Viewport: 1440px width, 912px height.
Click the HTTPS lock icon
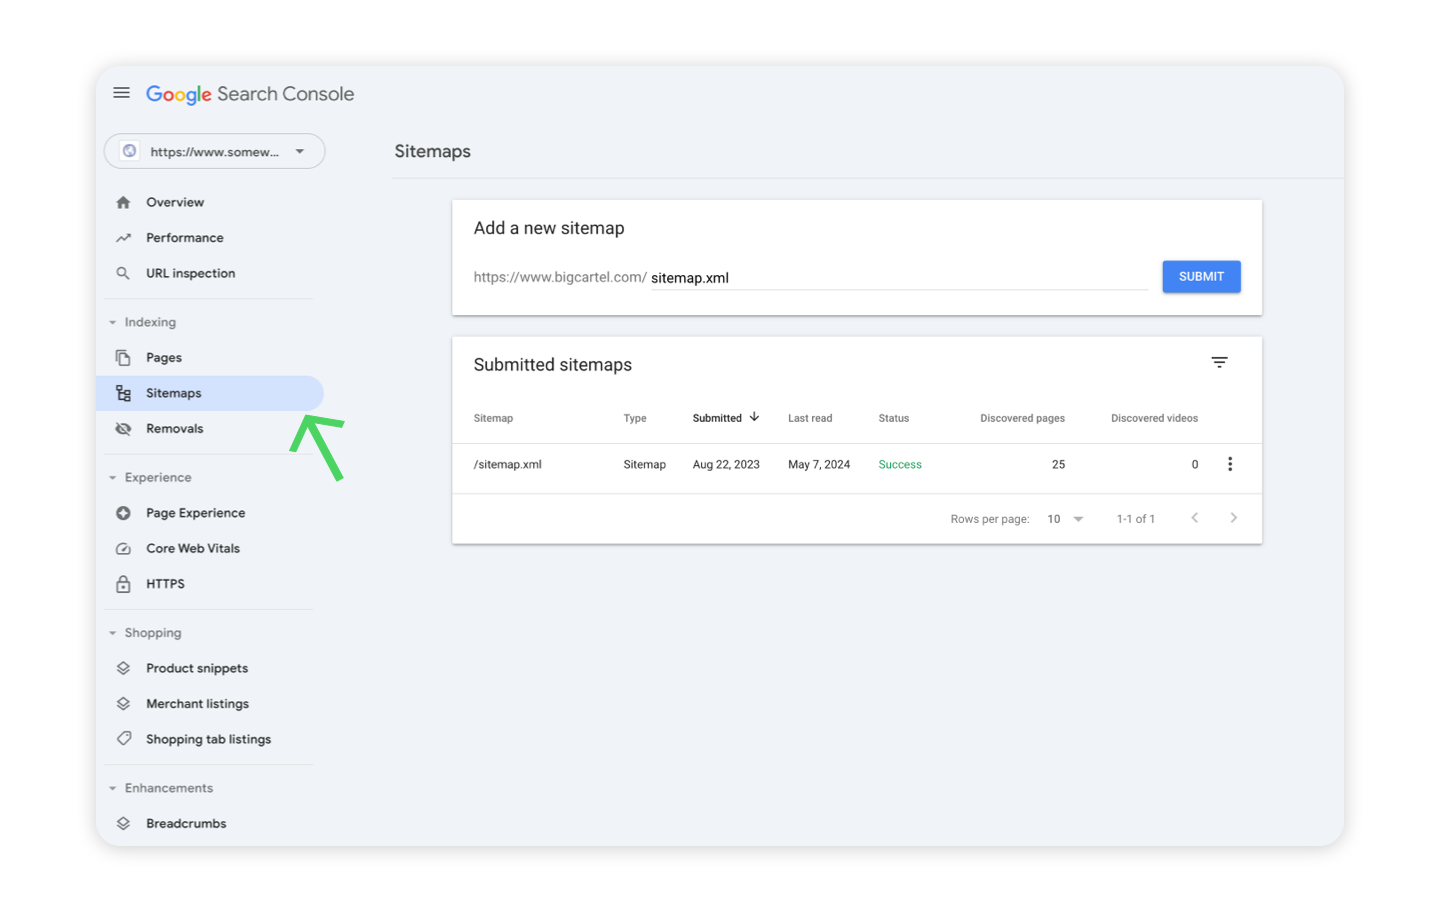tap(123, 584)
